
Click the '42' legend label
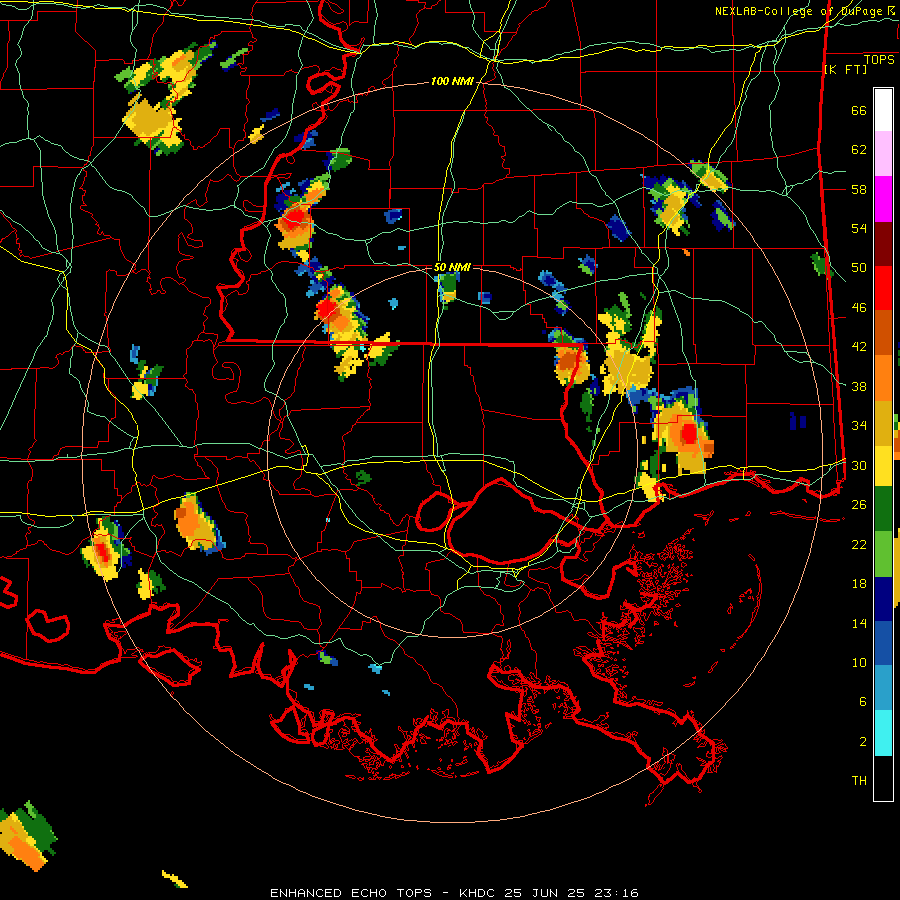tap(859, 347)
